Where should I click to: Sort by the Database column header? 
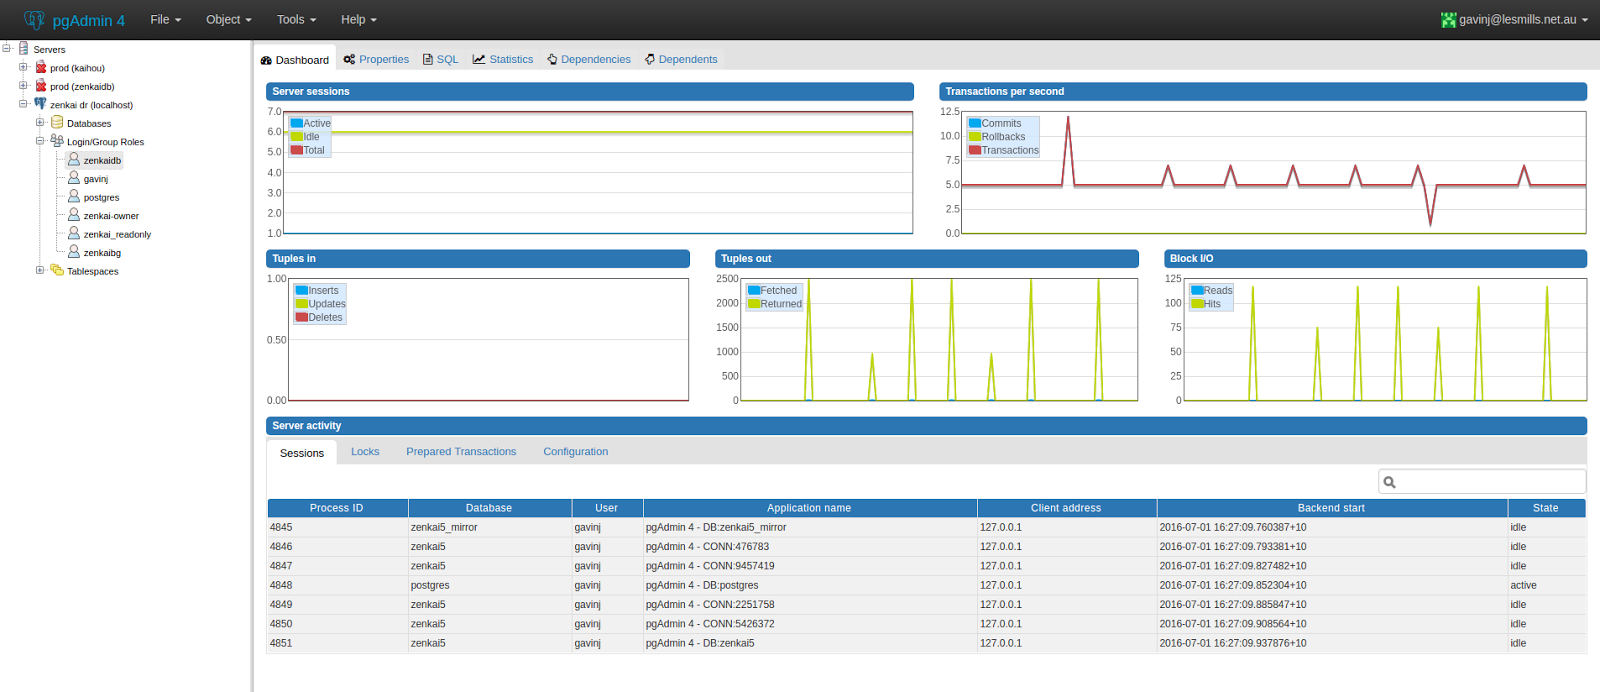[x=489, y=508]
